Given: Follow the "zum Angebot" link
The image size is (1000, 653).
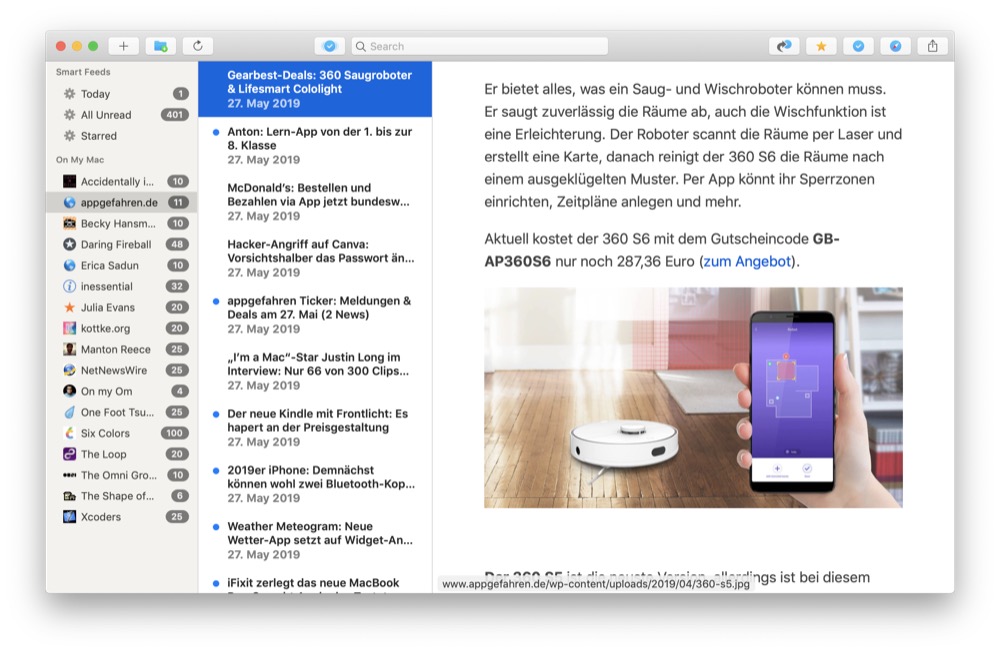Looking at the screenshot, I should pos(750,262).
